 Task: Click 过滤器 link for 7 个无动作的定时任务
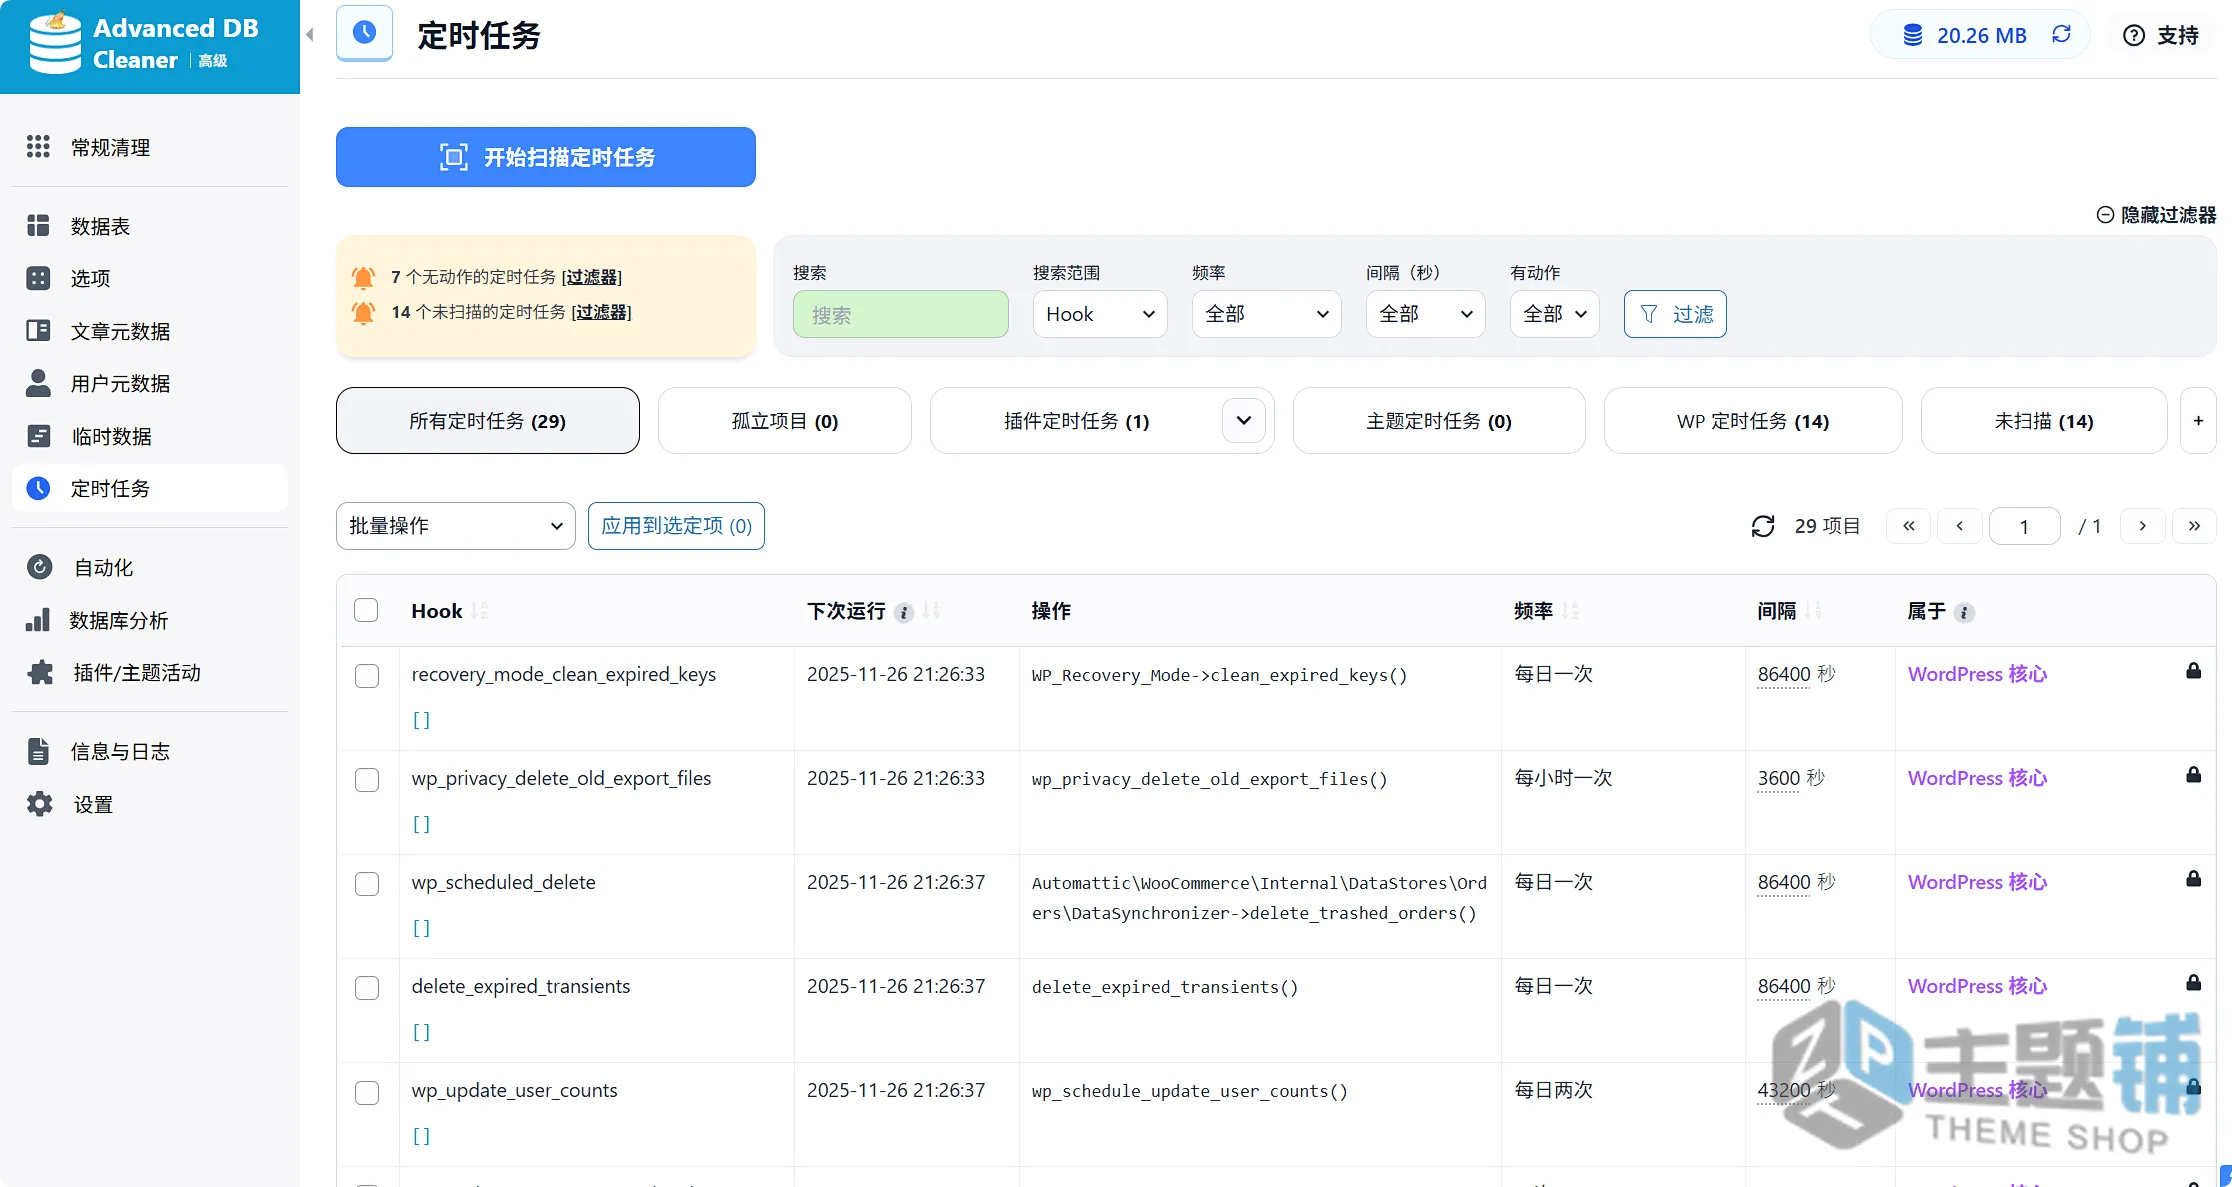point(592,277)
